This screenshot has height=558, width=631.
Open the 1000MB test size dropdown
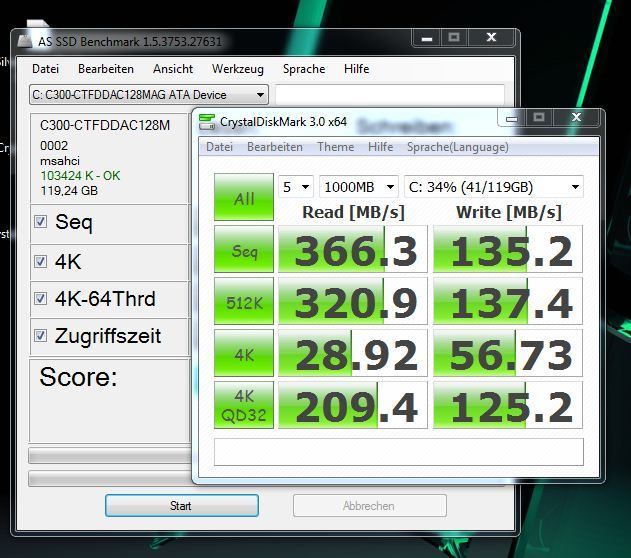359,187
